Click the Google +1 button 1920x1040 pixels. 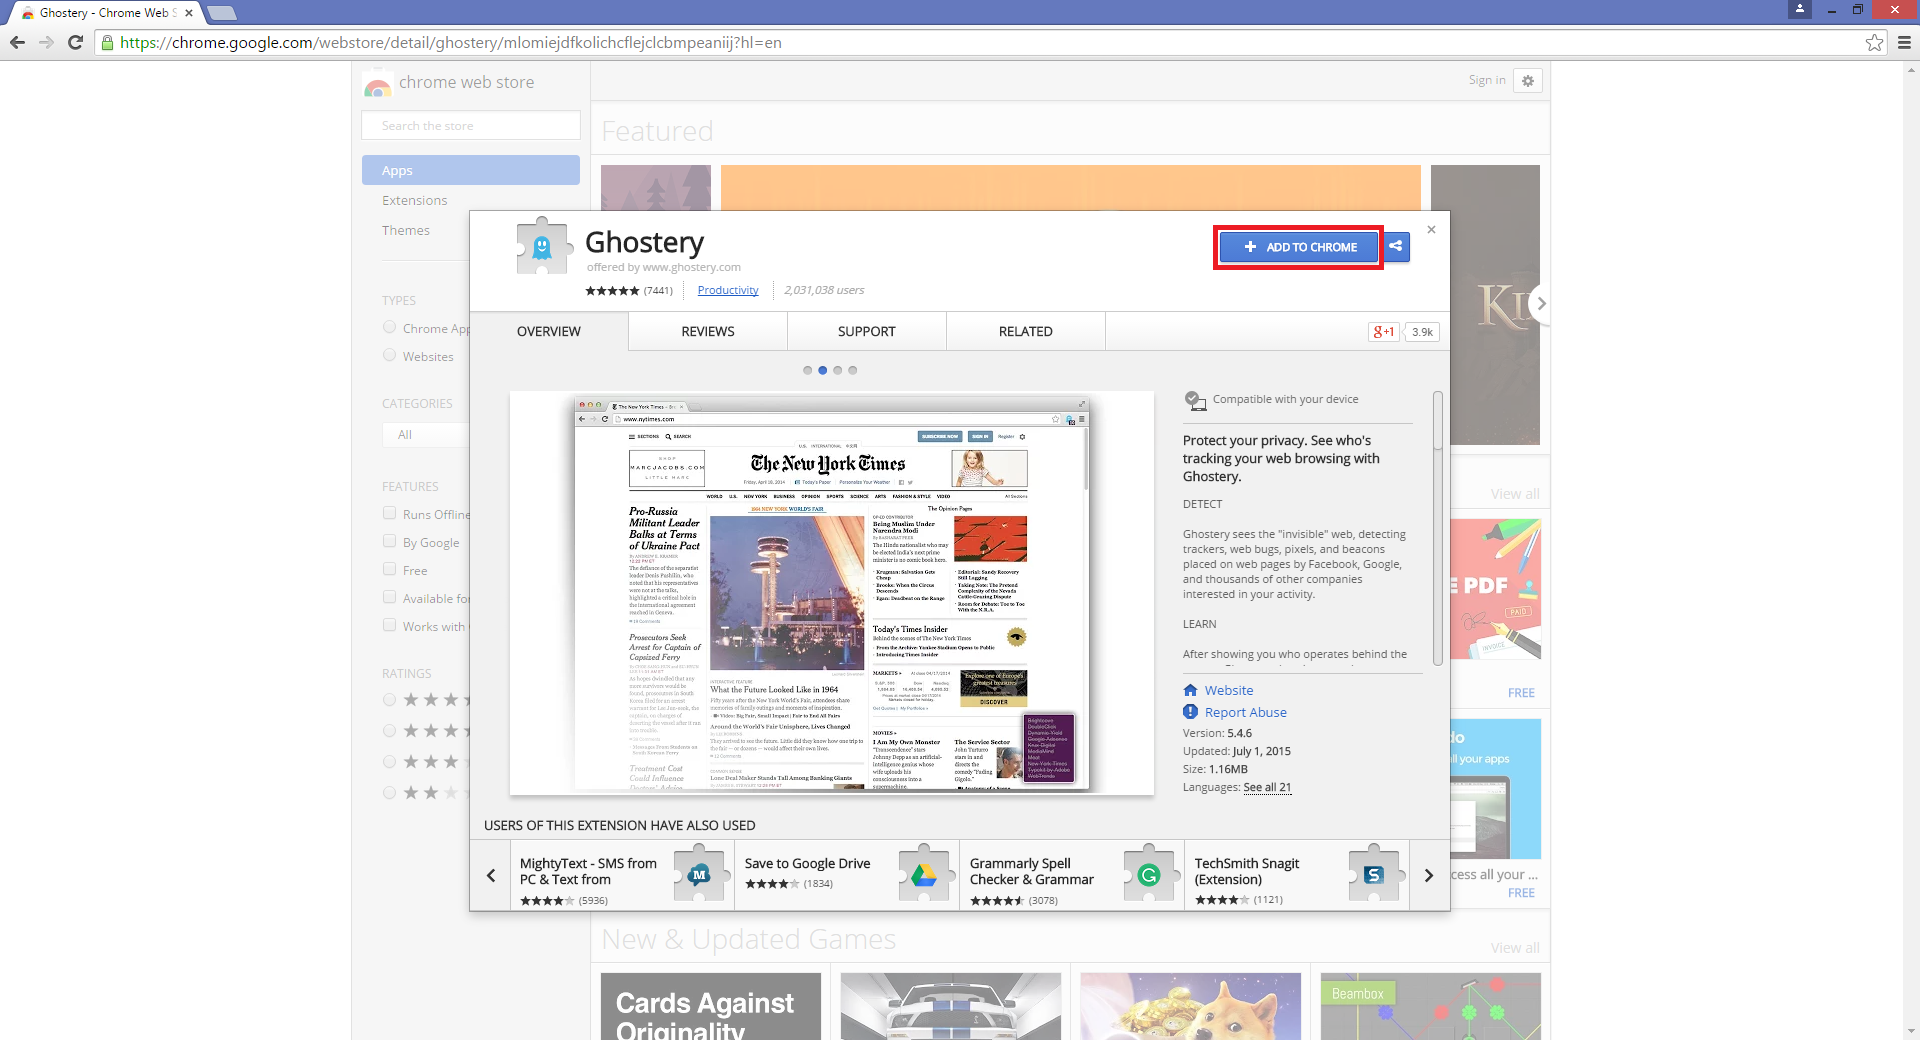[x=1384, y=332]
